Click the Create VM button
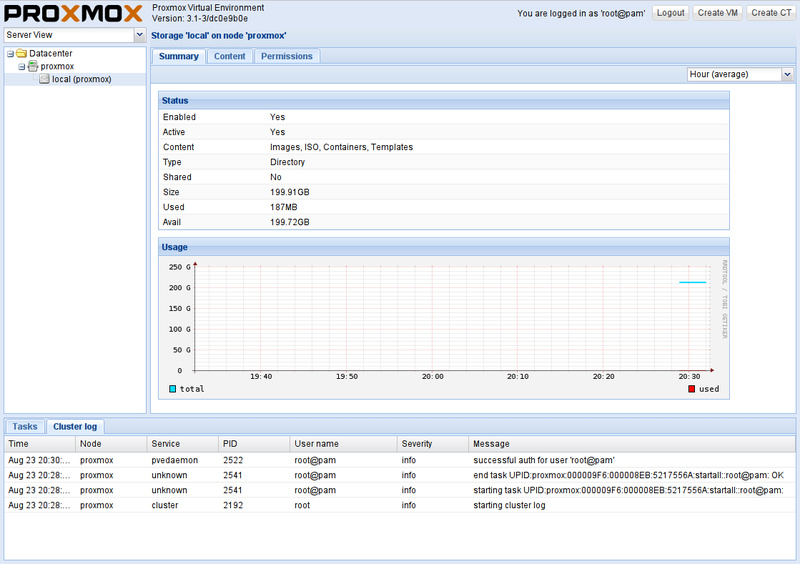This screenshot has width=800, height=564. [x=717, y=13]
